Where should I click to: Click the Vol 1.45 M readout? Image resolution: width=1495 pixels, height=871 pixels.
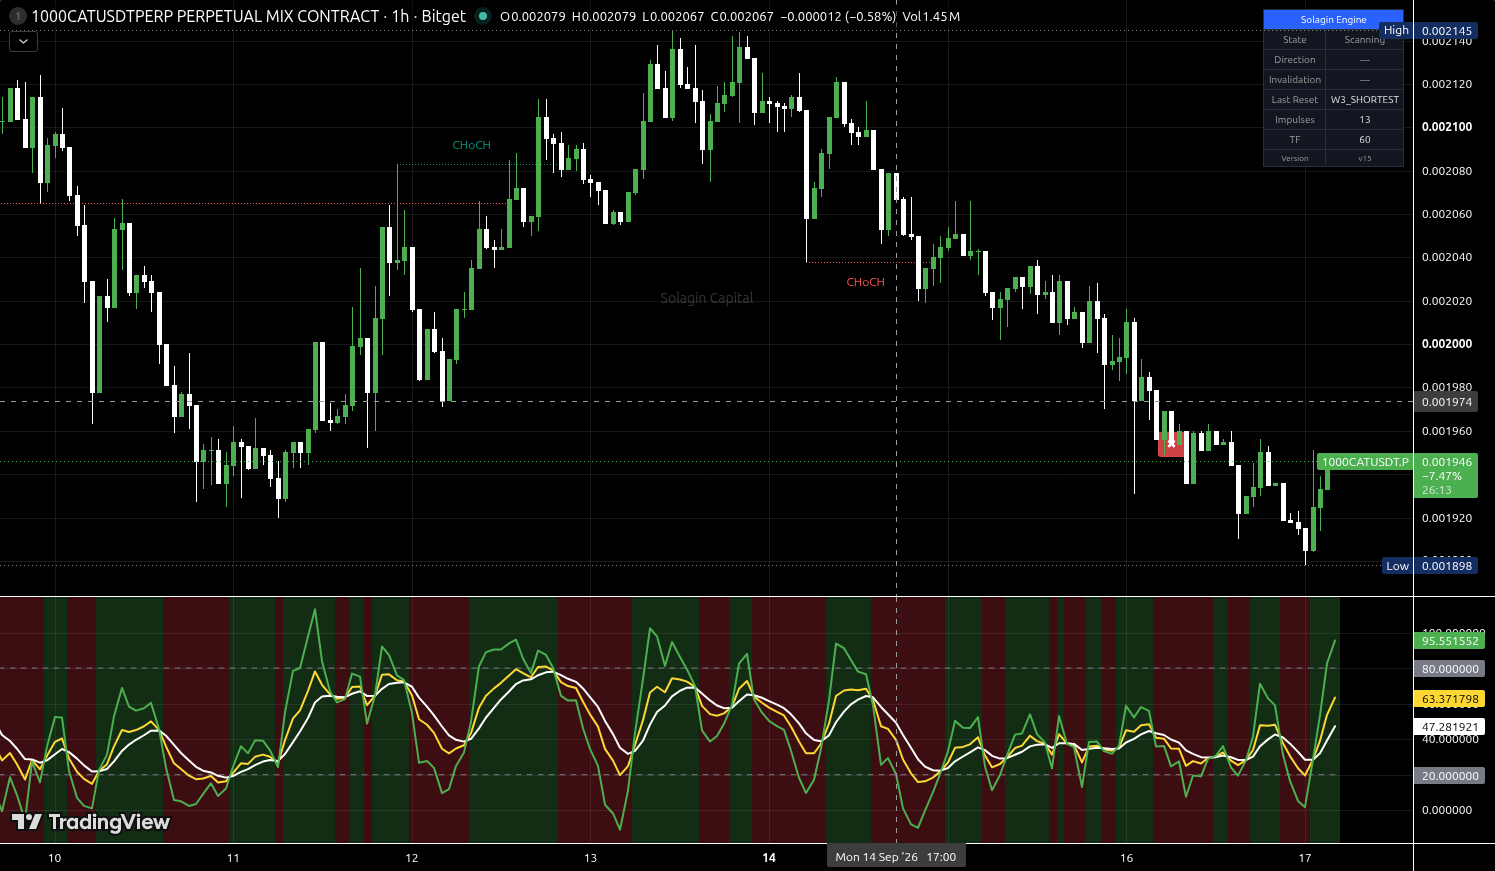pos(931,17)
